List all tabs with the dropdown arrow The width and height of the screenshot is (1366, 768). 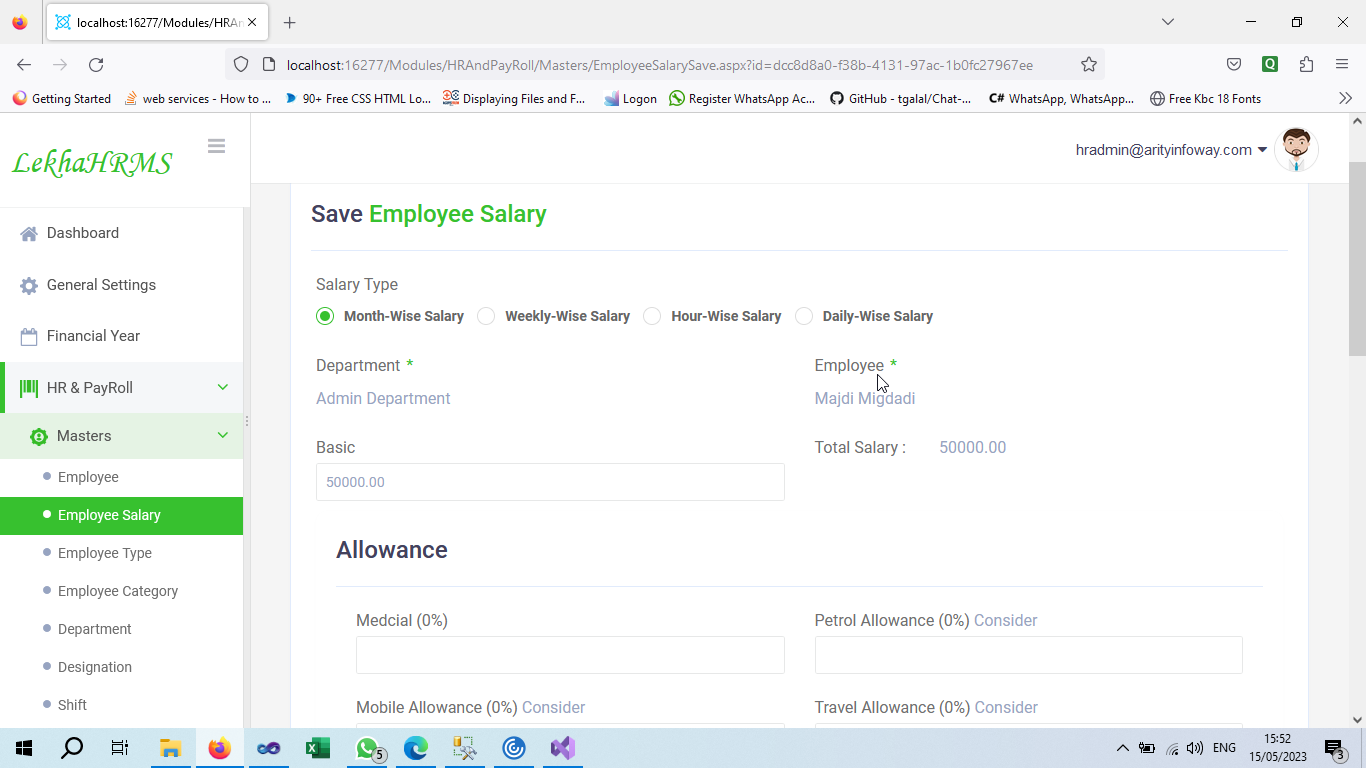pyautogui.click(x=1167, y=22)
